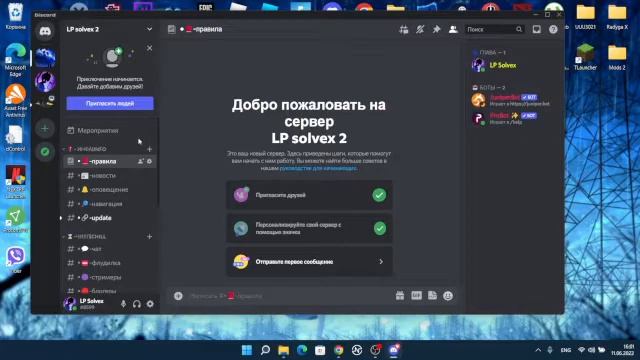Open Discord home direct messages icon
The width and height of the screenshot is (640, 360).
[45, 31]
